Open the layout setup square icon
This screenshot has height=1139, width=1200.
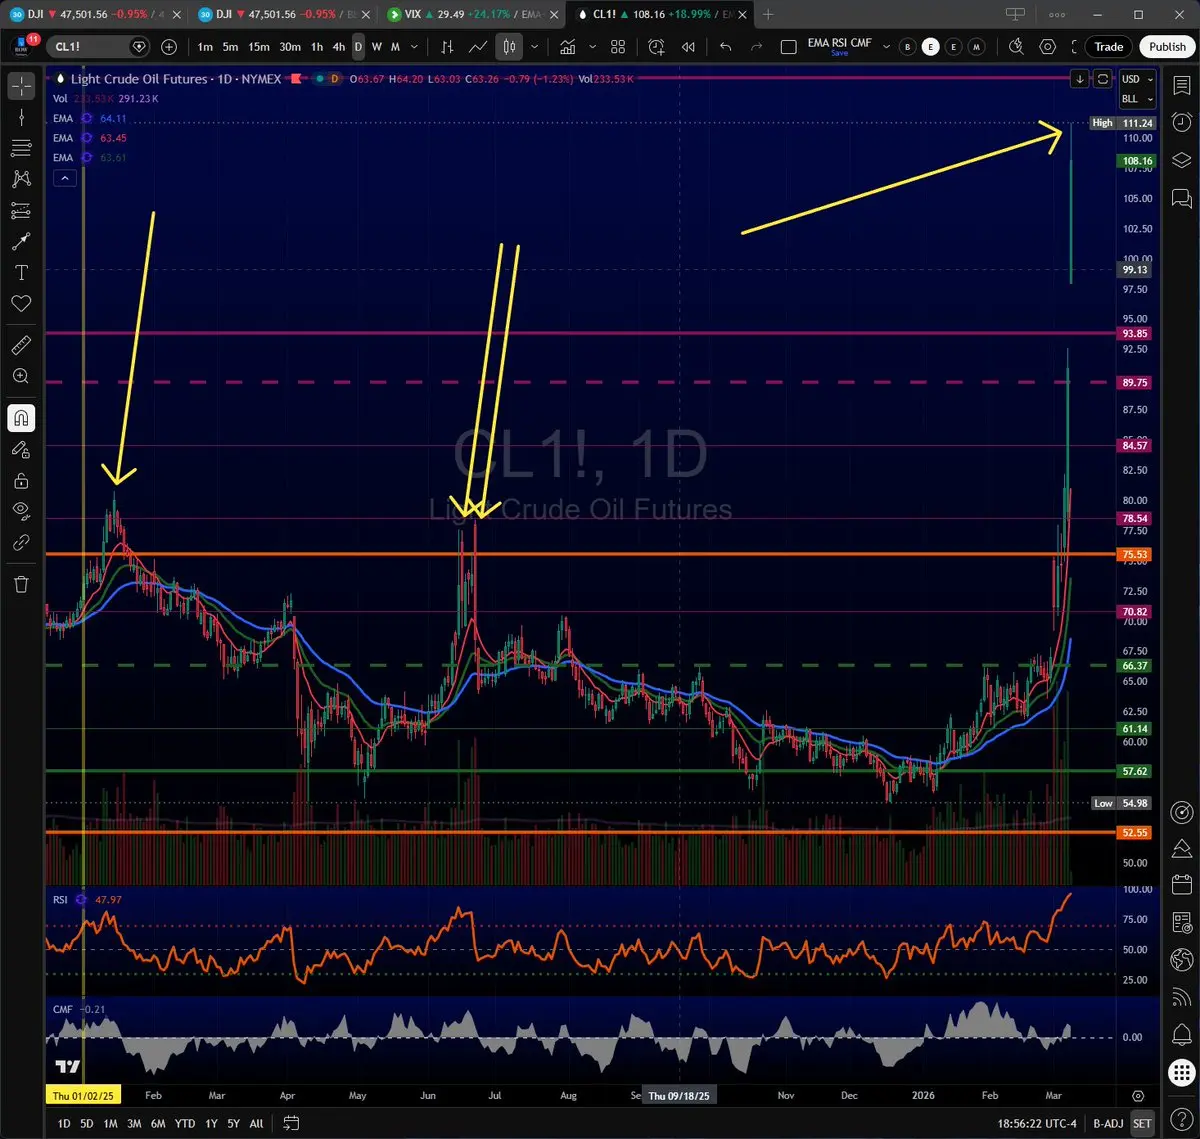coord(788,47)
